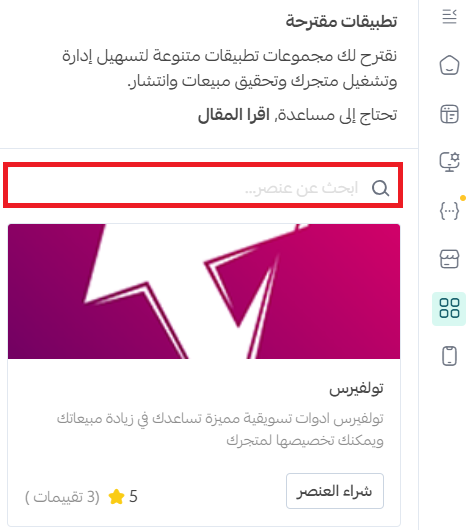Collapse the sidebar menu with the top icon
The image size is (468, 530).
[449, 17]
